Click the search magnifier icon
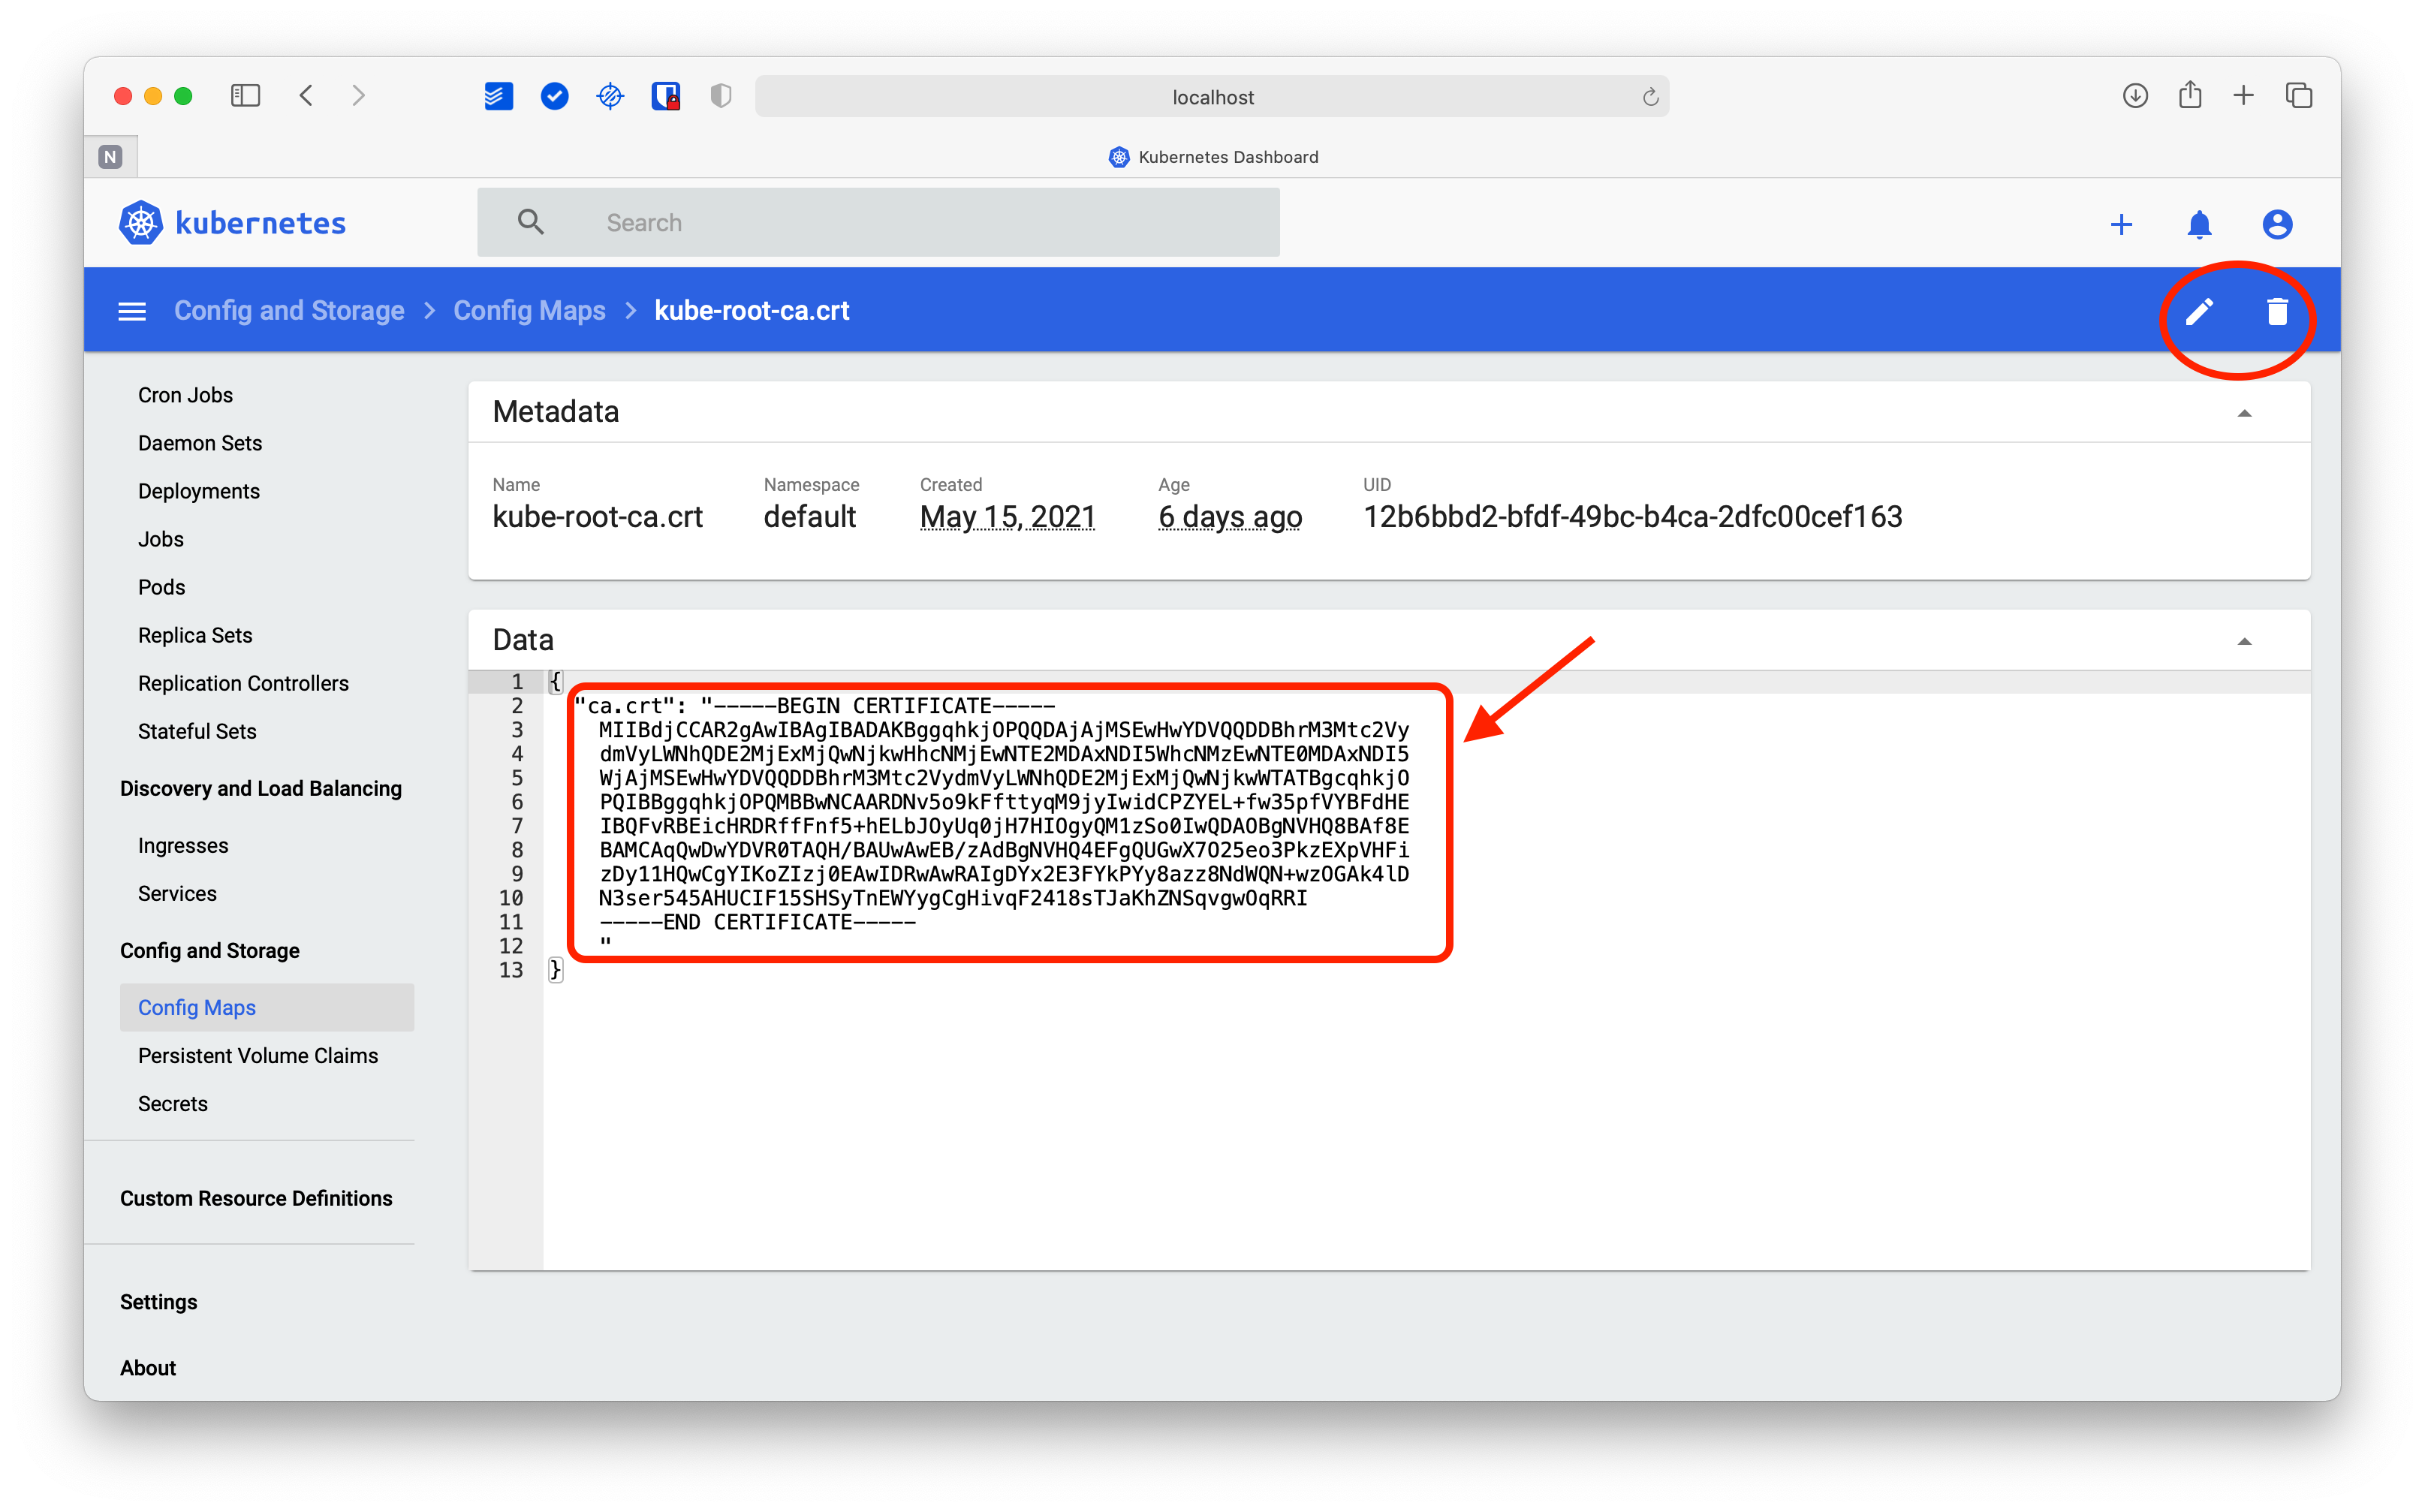This screenshot has width=2425, height=1512. tap(531, 222)
